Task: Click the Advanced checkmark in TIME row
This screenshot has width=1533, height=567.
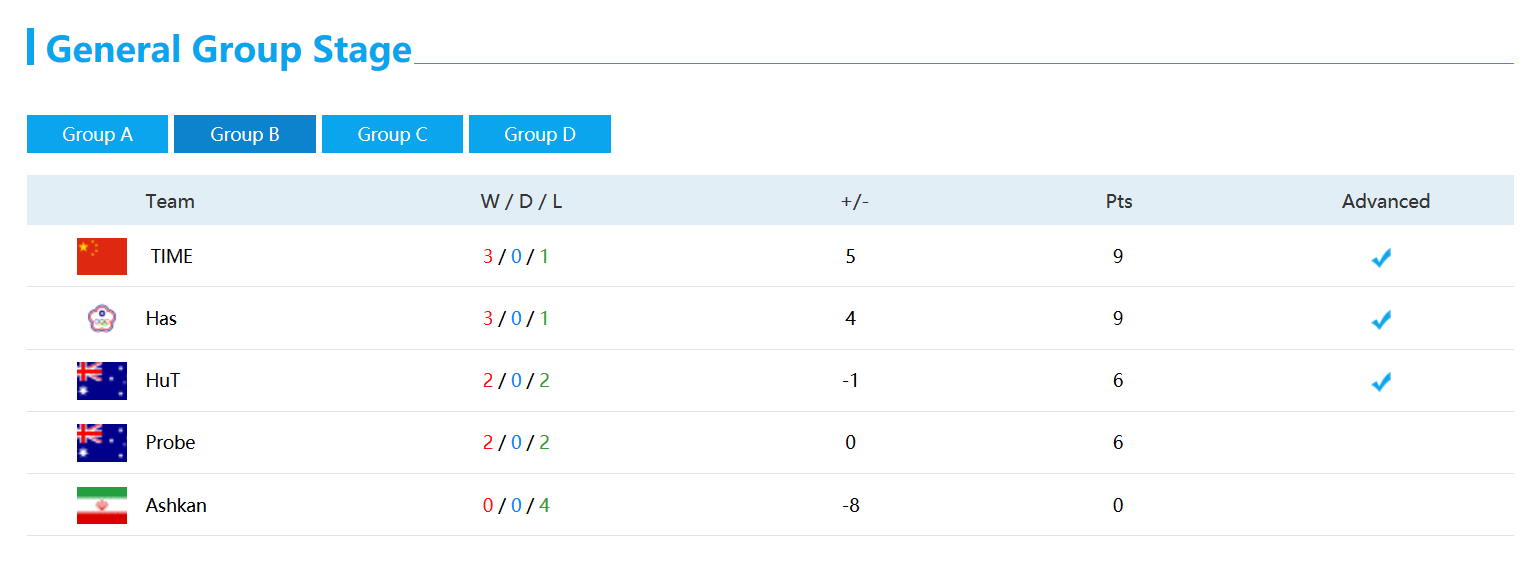Action: (x=1381, y=258)
